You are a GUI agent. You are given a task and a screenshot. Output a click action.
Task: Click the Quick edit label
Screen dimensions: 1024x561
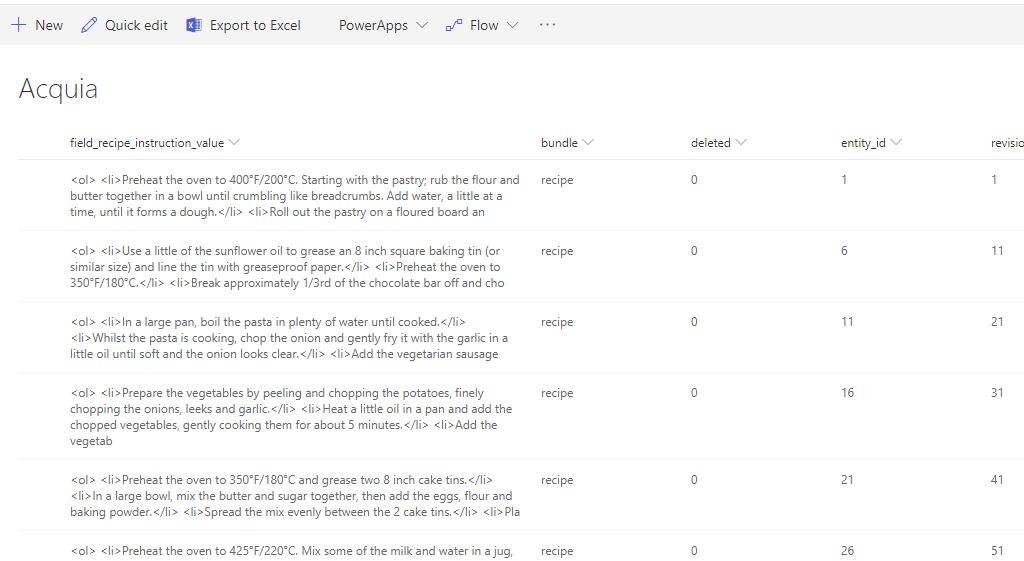pos(136,25)
